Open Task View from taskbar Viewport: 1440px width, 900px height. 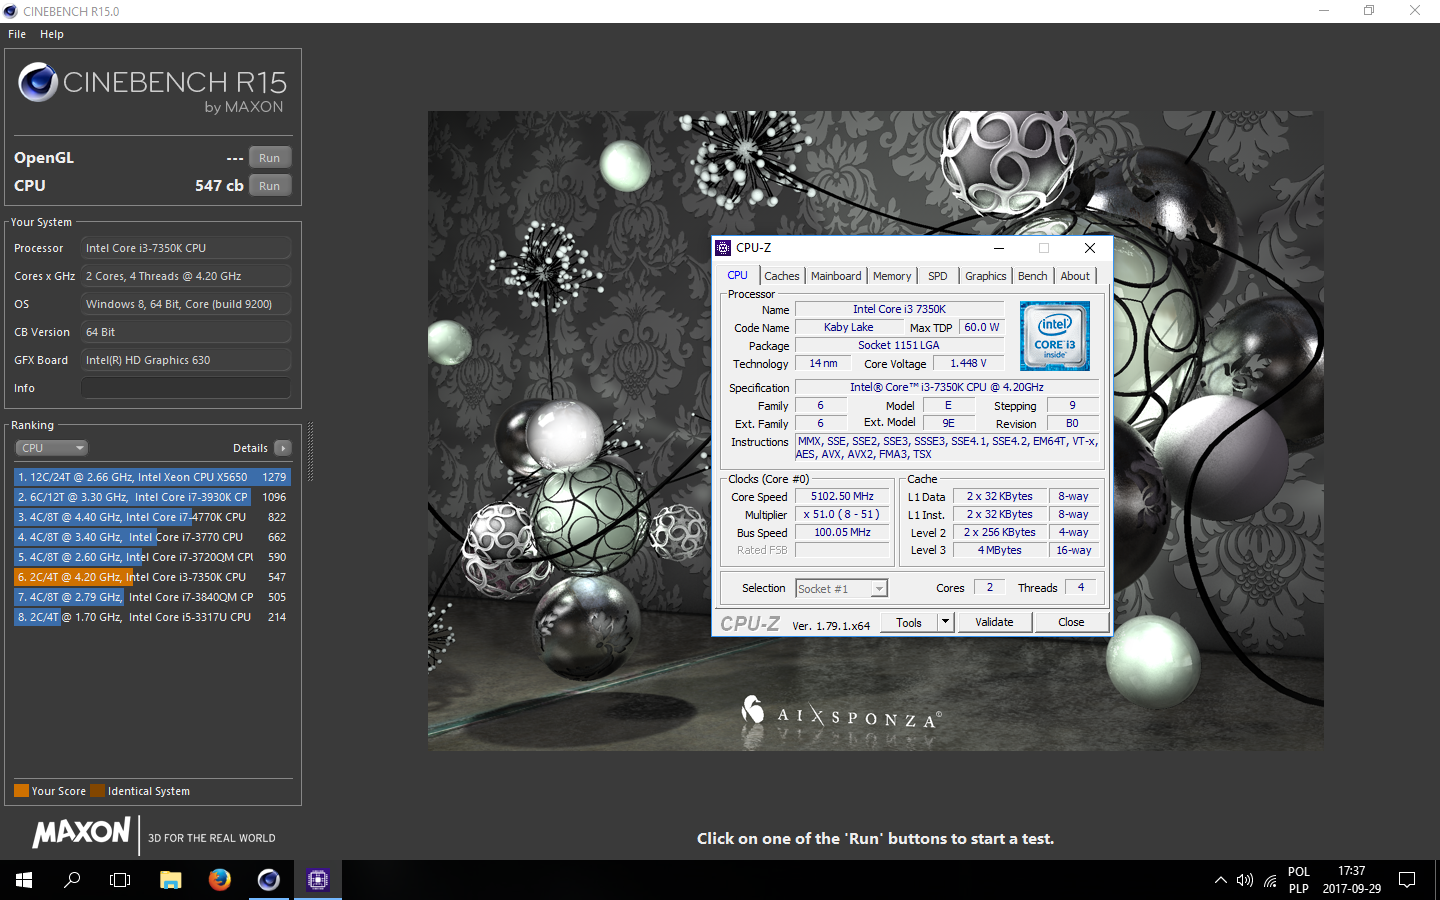120,880
